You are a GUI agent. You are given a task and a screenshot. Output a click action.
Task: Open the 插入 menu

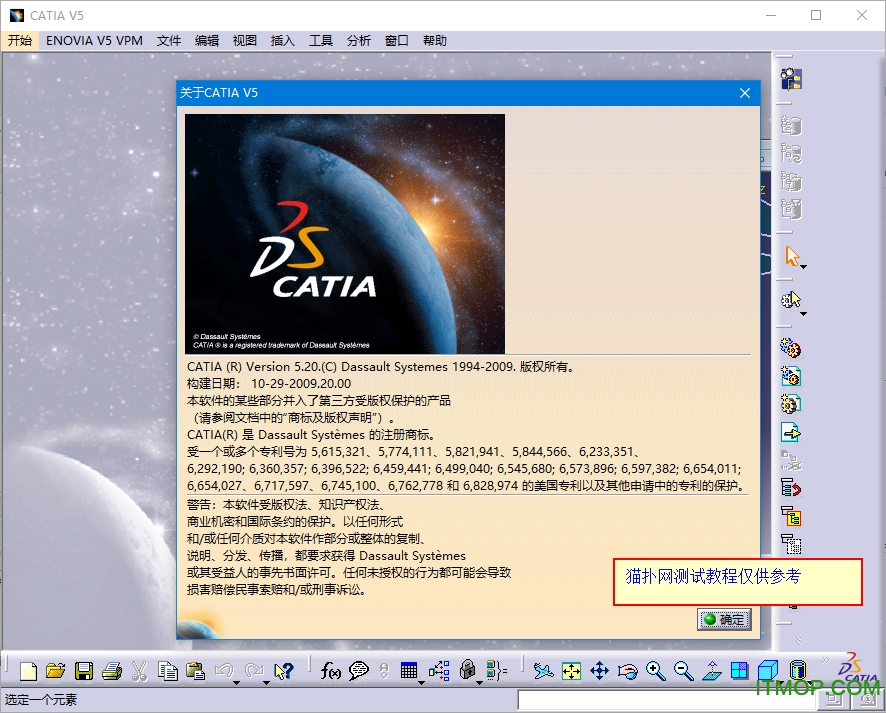tap(283, 41)
